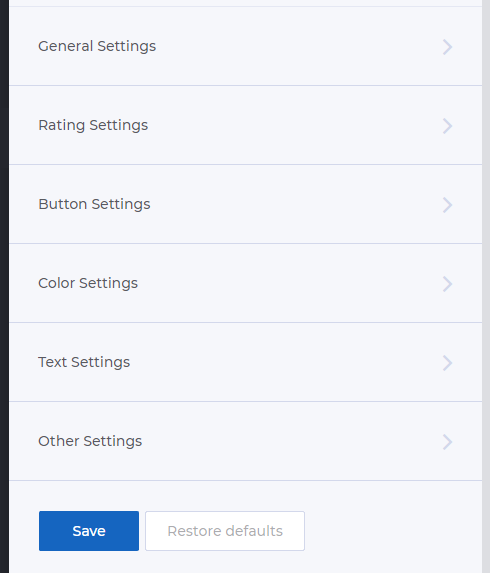The height and width of the screenshot is (573, 490).
Task: Click the vertical scrollbar at right edge
Action: pyautogui.click(x=486, y=286)
